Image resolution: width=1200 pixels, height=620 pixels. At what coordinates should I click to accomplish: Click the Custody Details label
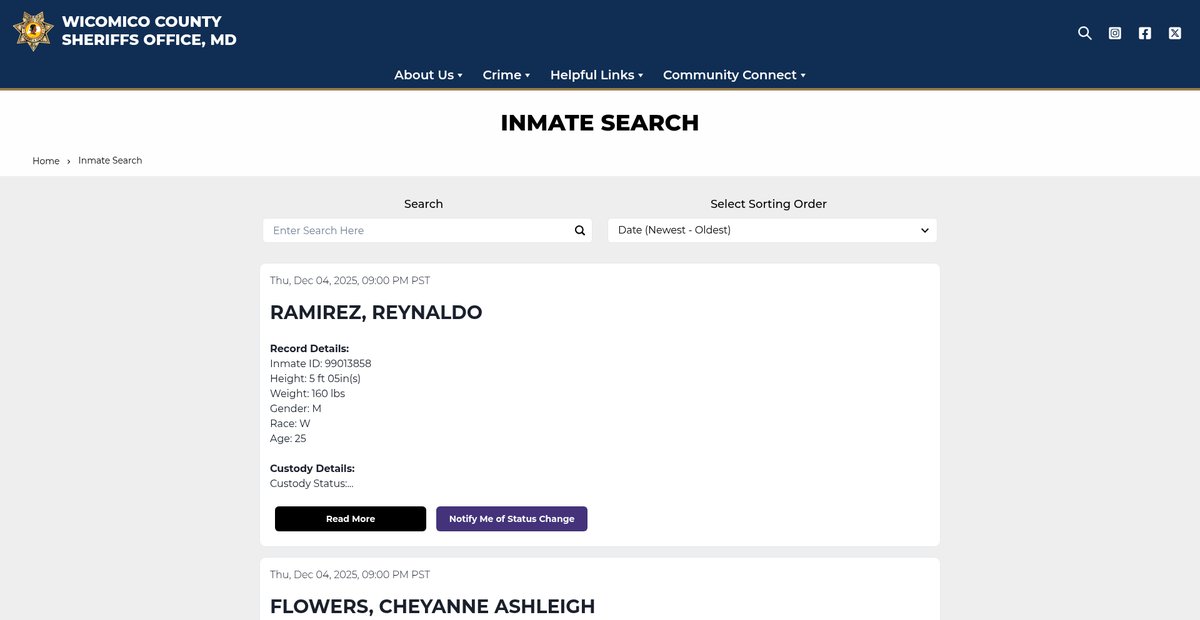pyautogui.click(x=312, y=469)
